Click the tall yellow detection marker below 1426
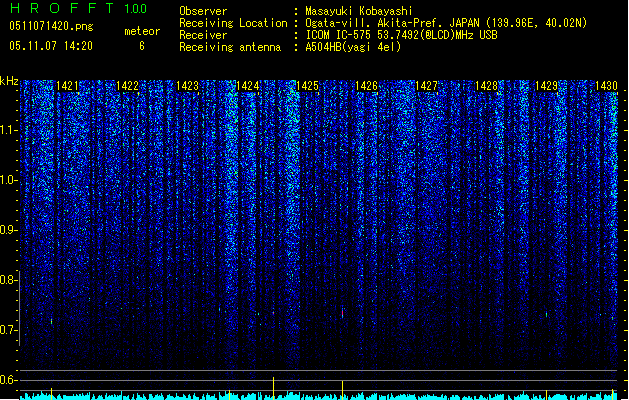This screenshot has width=629, height=400. [342, 390]
